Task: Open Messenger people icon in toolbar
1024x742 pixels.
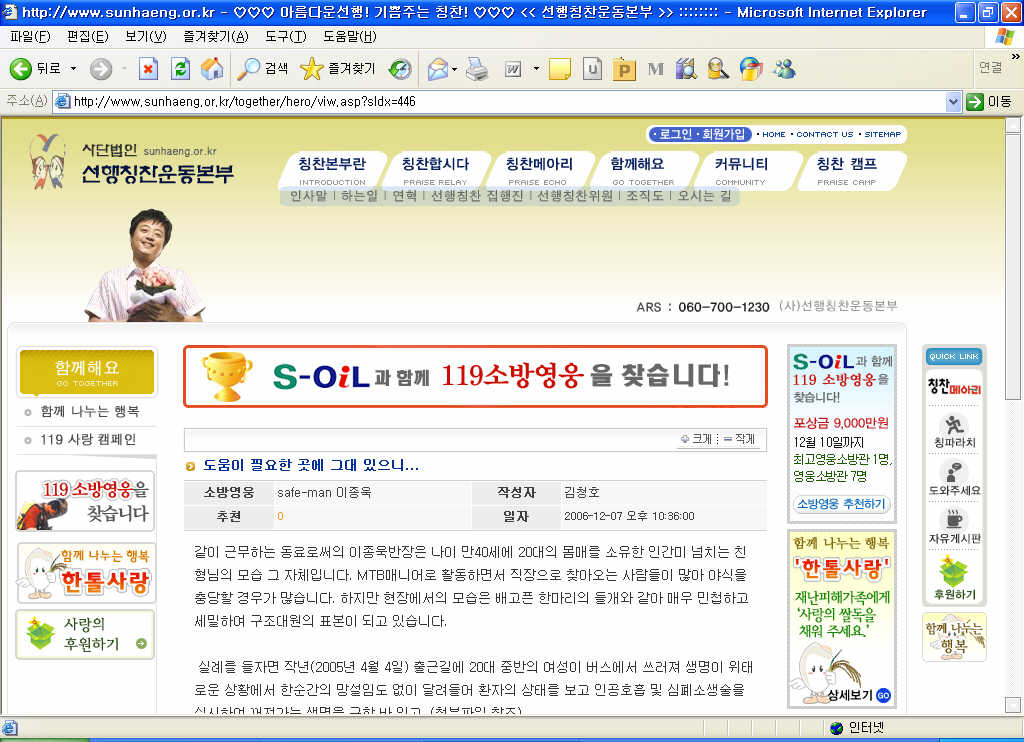Action: pyautogui.click(x=784, y=69)
